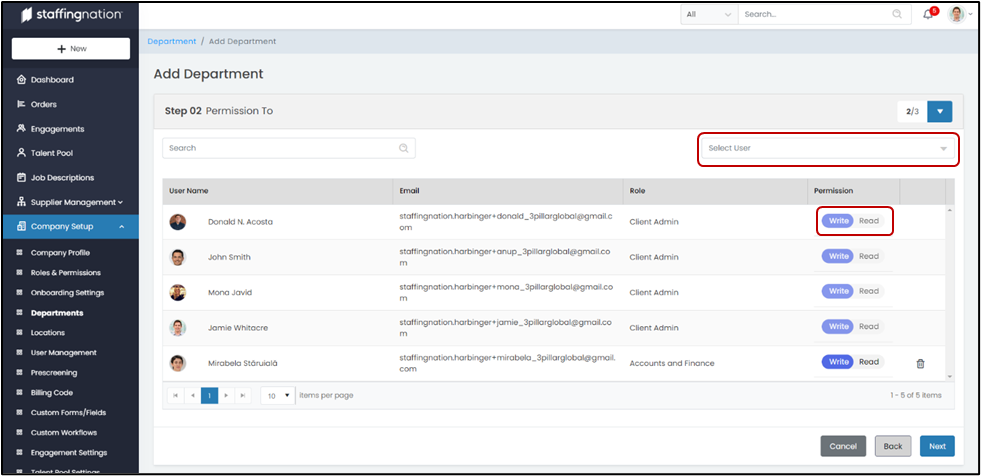Open Billing Code submenu item

pyautogui.click(x=52, y=393)
